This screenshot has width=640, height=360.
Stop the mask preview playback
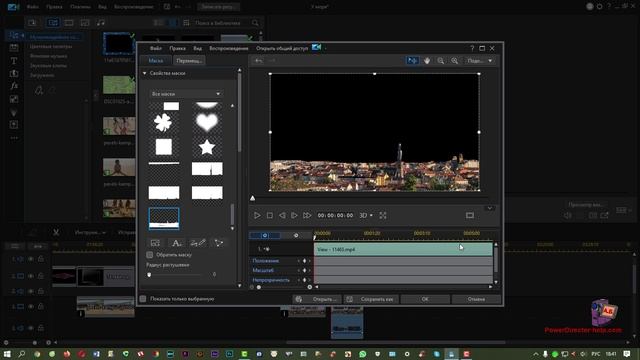pos(270,215)
